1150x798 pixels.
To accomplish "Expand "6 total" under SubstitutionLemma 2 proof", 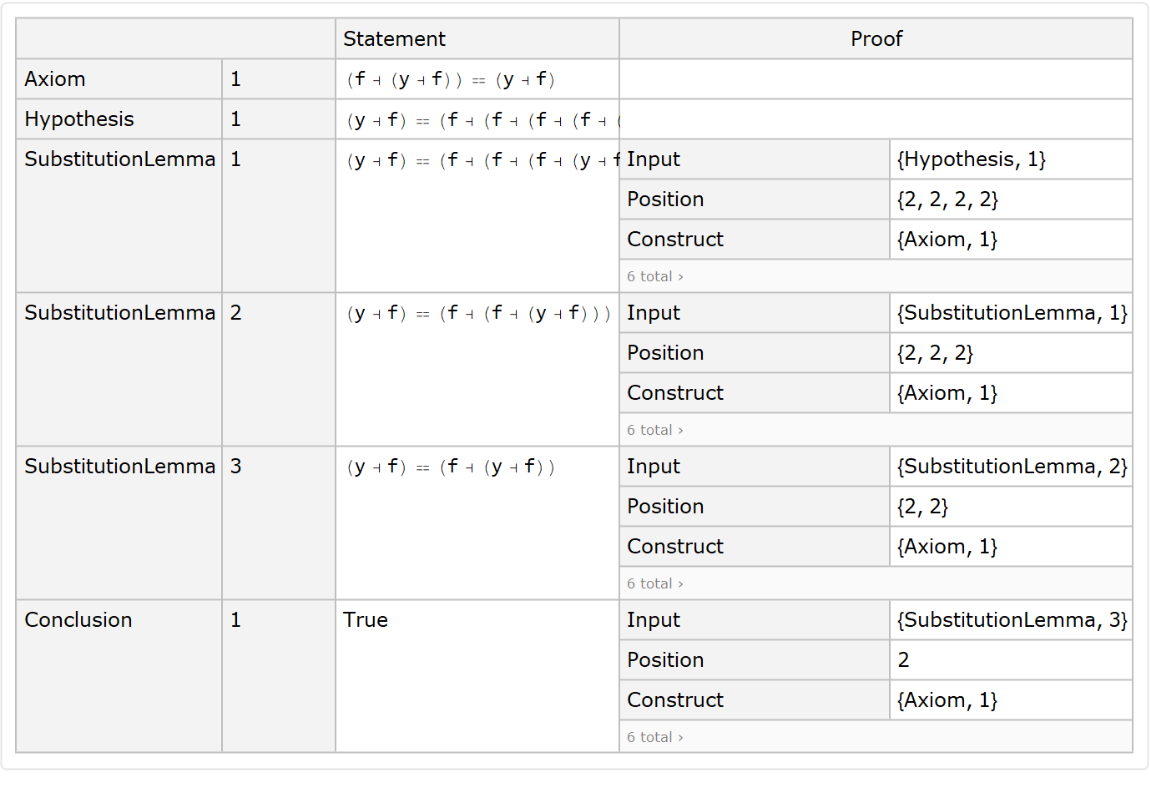I will 655,430.
